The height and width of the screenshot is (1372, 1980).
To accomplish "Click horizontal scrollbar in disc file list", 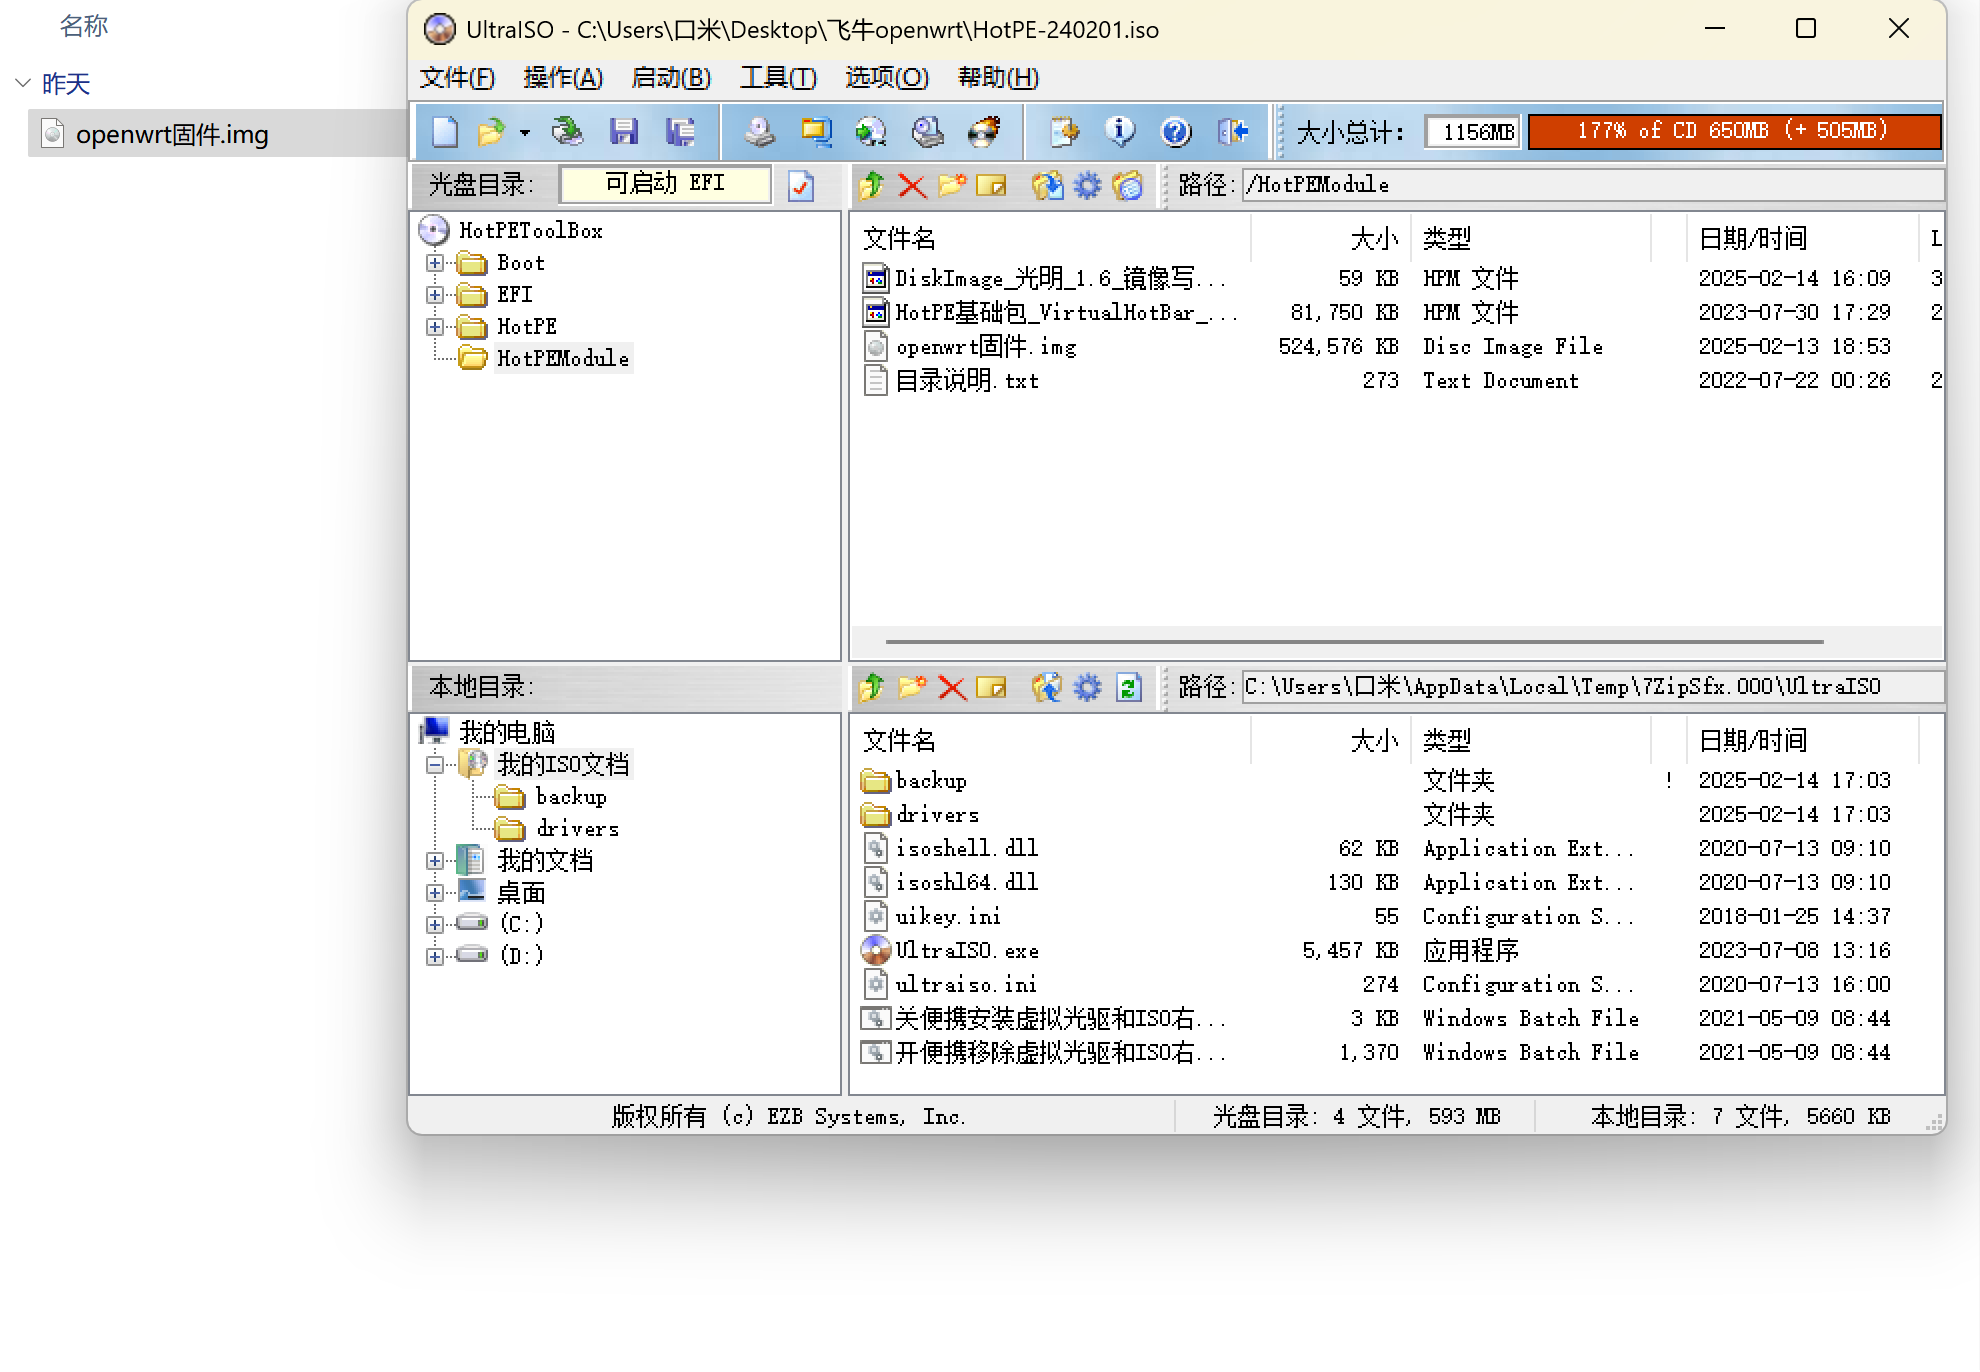I will tap(1354, 641).
